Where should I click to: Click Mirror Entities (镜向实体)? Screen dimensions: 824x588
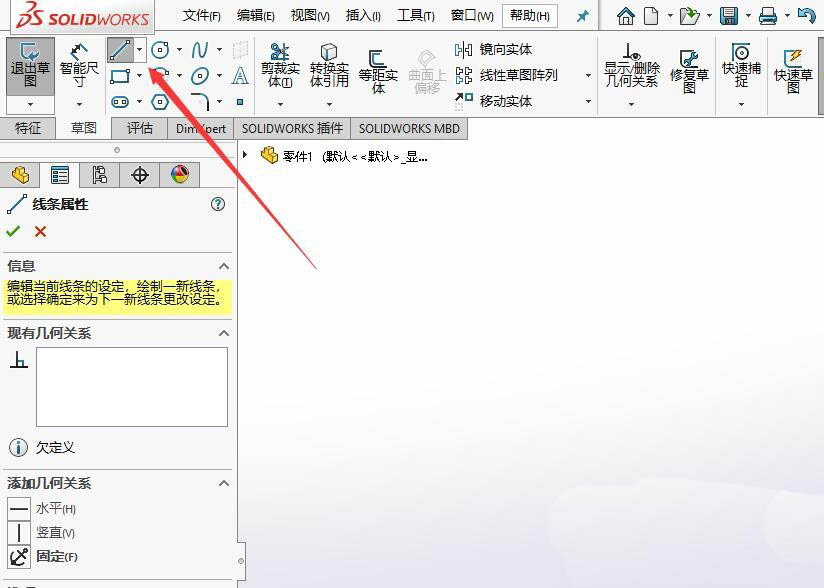coord(493,50)
